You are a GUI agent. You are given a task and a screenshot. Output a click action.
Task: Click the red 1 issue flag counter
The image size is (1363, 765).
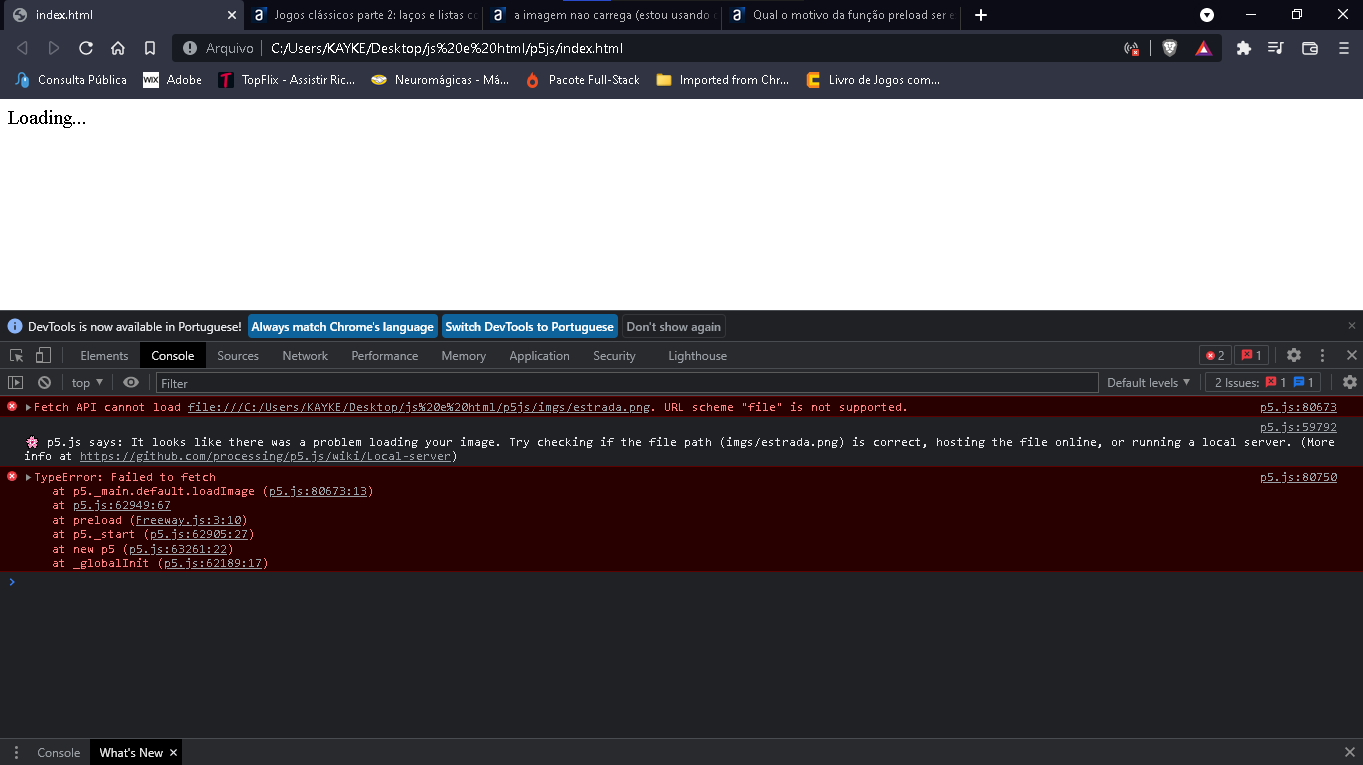[x=1251, y=355]
